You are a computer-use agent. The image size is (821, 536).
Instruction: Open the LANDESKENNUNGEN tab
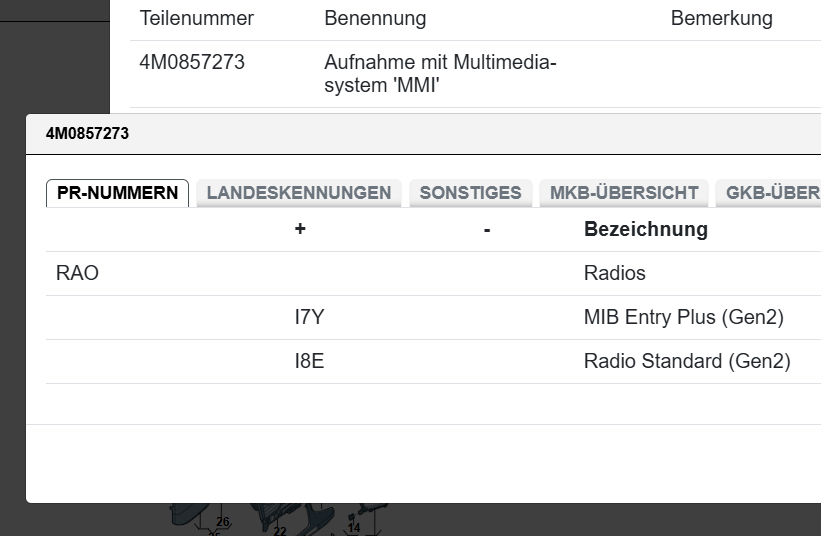click(298, 193)
